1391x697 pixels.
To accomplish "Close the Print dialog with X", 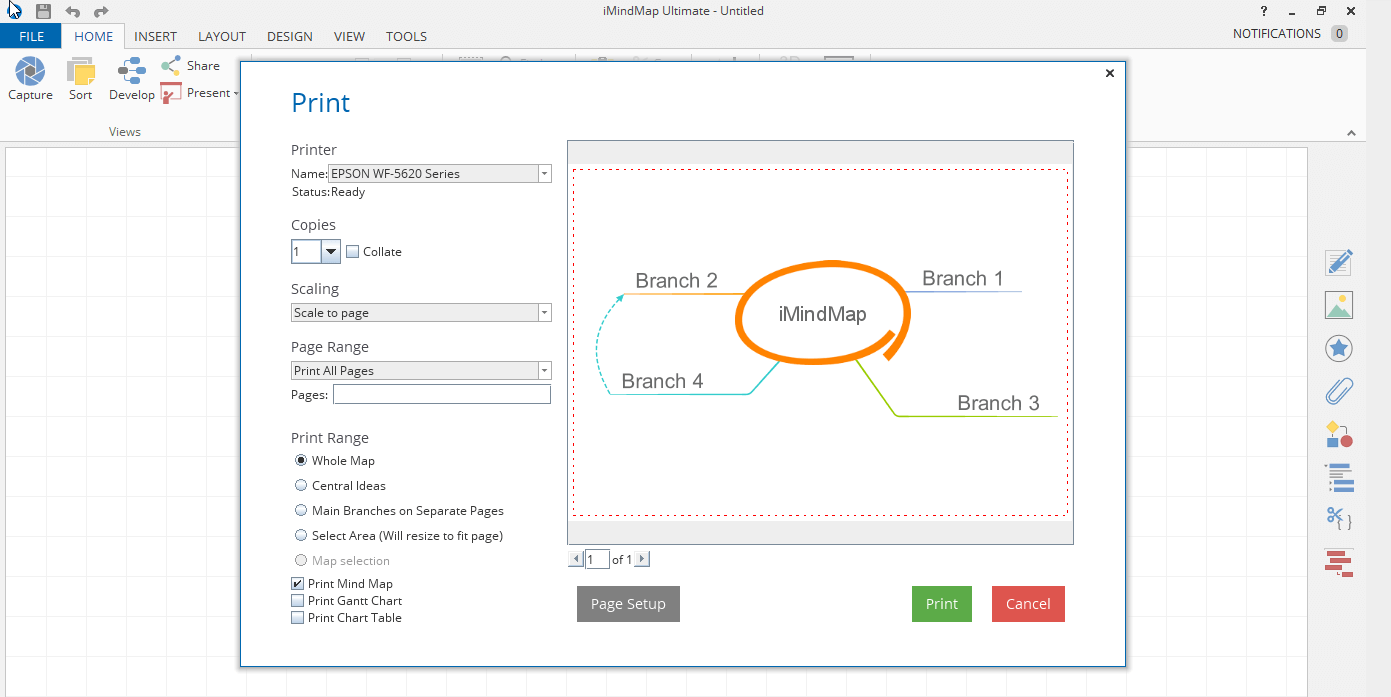I will (x=1110, y=73).
